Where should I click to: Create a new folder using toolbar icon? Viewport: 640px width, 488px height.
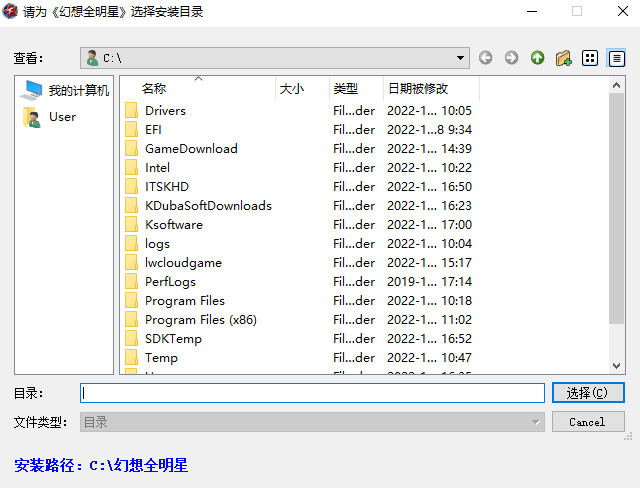click(563, 58)
